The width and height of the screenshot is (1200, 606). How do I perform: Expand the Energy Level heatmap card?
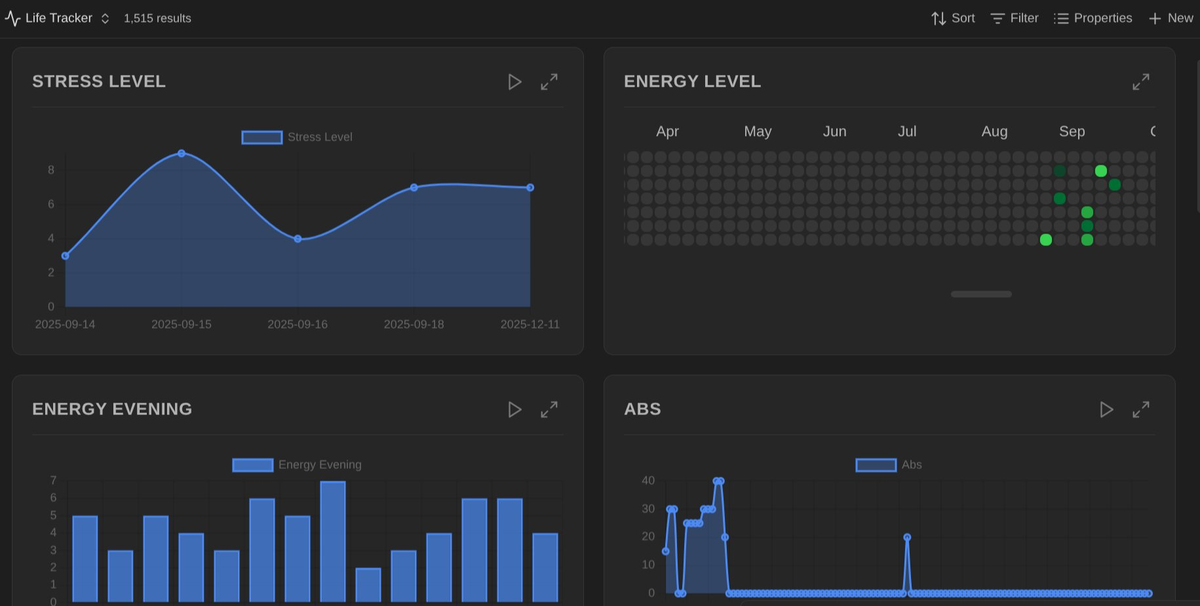pos(1141,81)
